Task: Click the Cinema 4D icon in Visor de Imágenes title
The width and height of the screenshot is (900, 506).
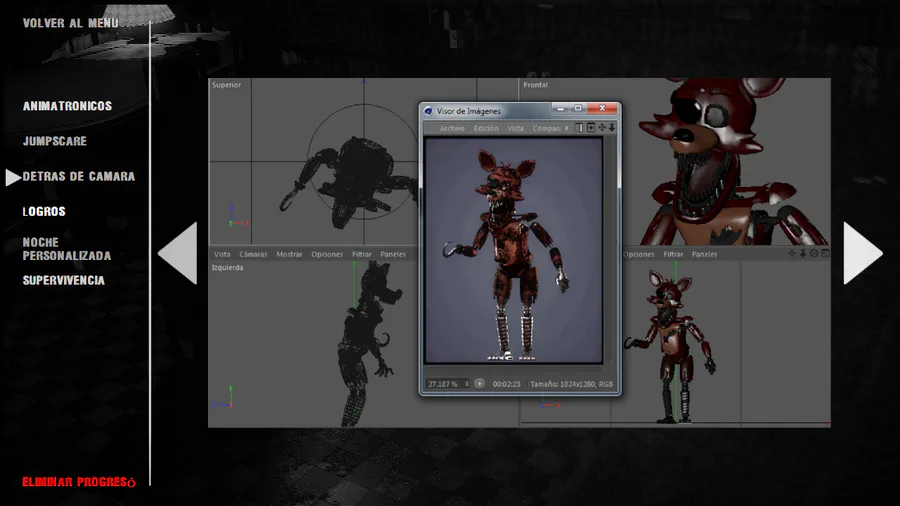Action: point(428,111)
